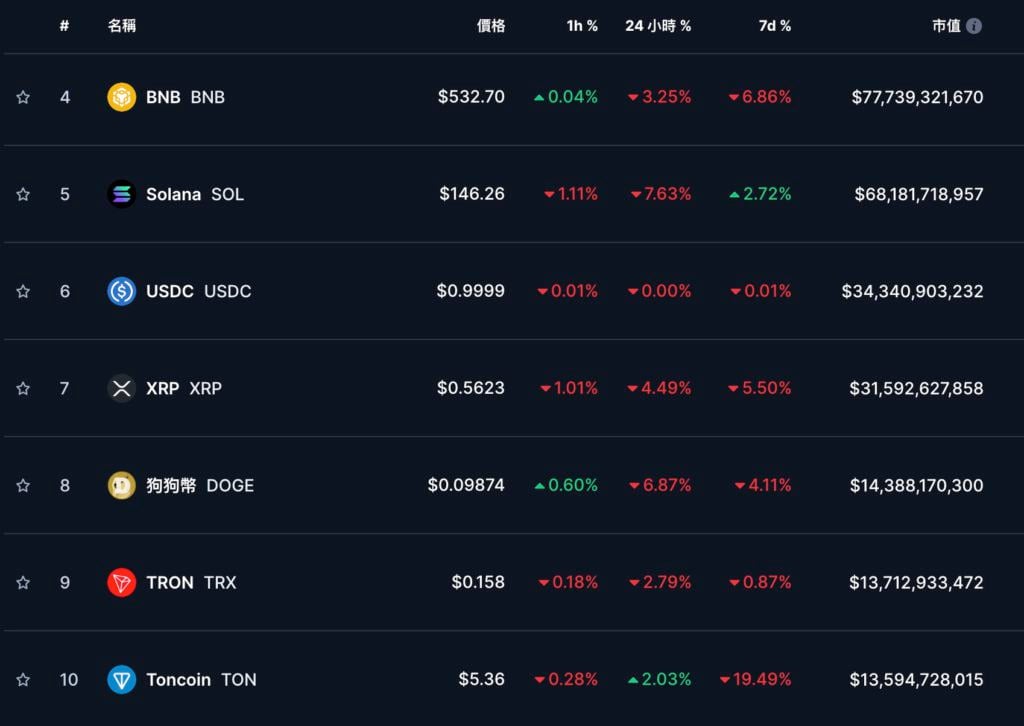Toggle the watchlist star for BNB
1024x726 pixels.
(23, 97)
